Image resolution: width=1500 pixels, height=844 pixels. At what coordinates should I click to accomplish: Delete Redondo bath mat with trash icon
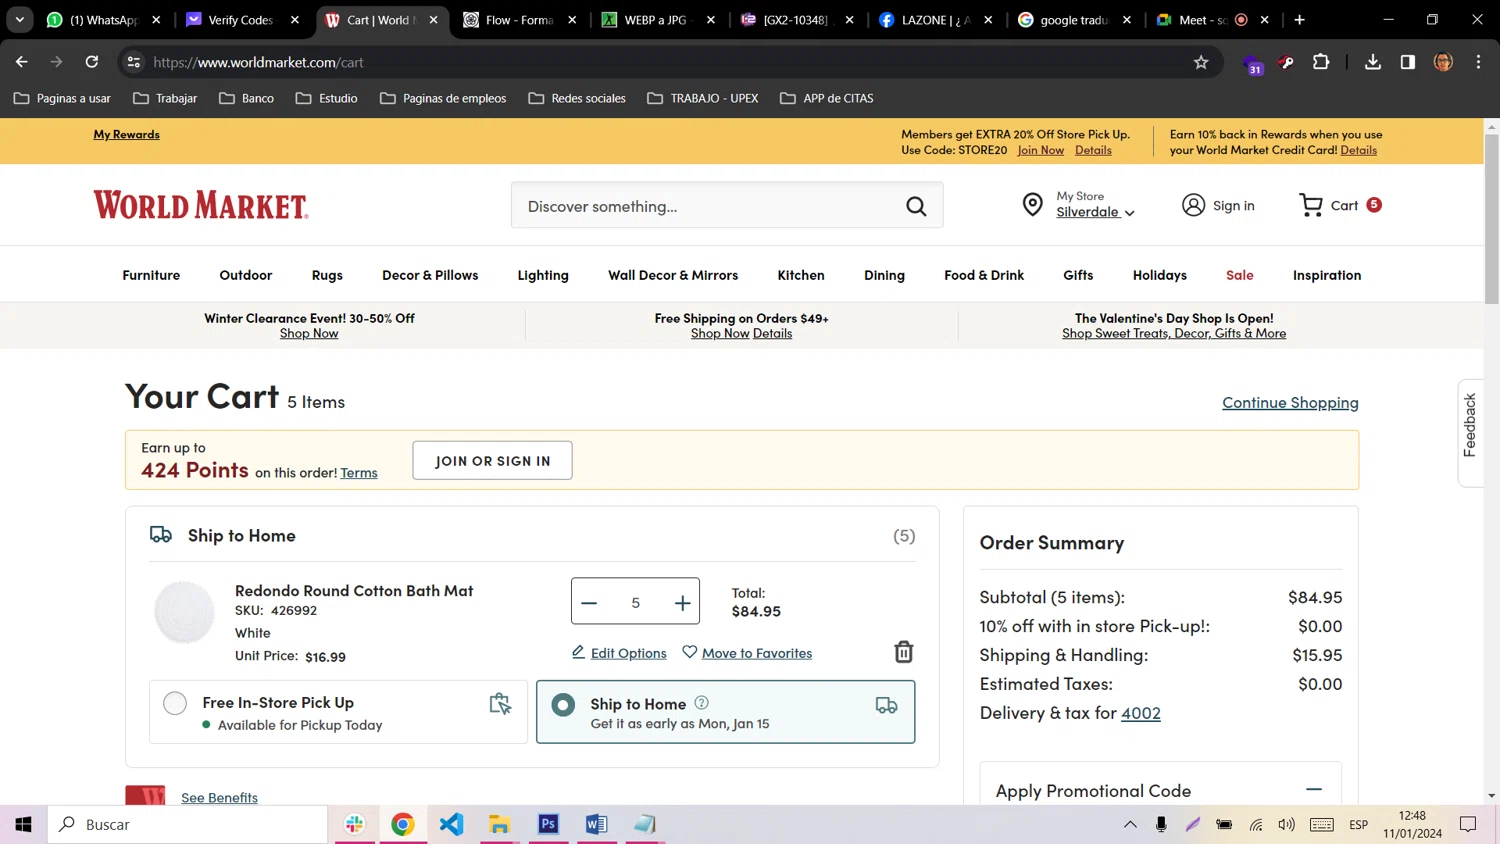[904, 652]
